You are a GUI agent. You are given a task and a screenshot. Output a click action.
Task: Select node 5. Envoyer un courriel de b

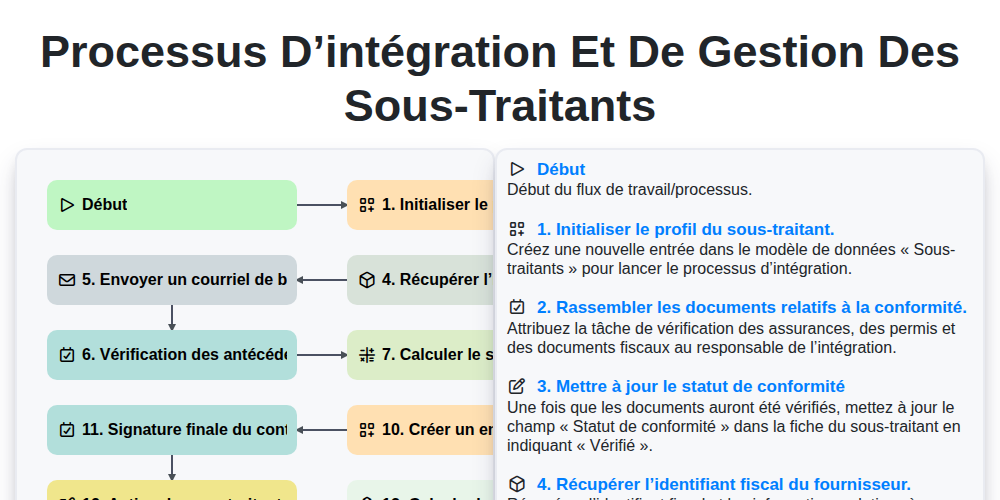point(172,280)
